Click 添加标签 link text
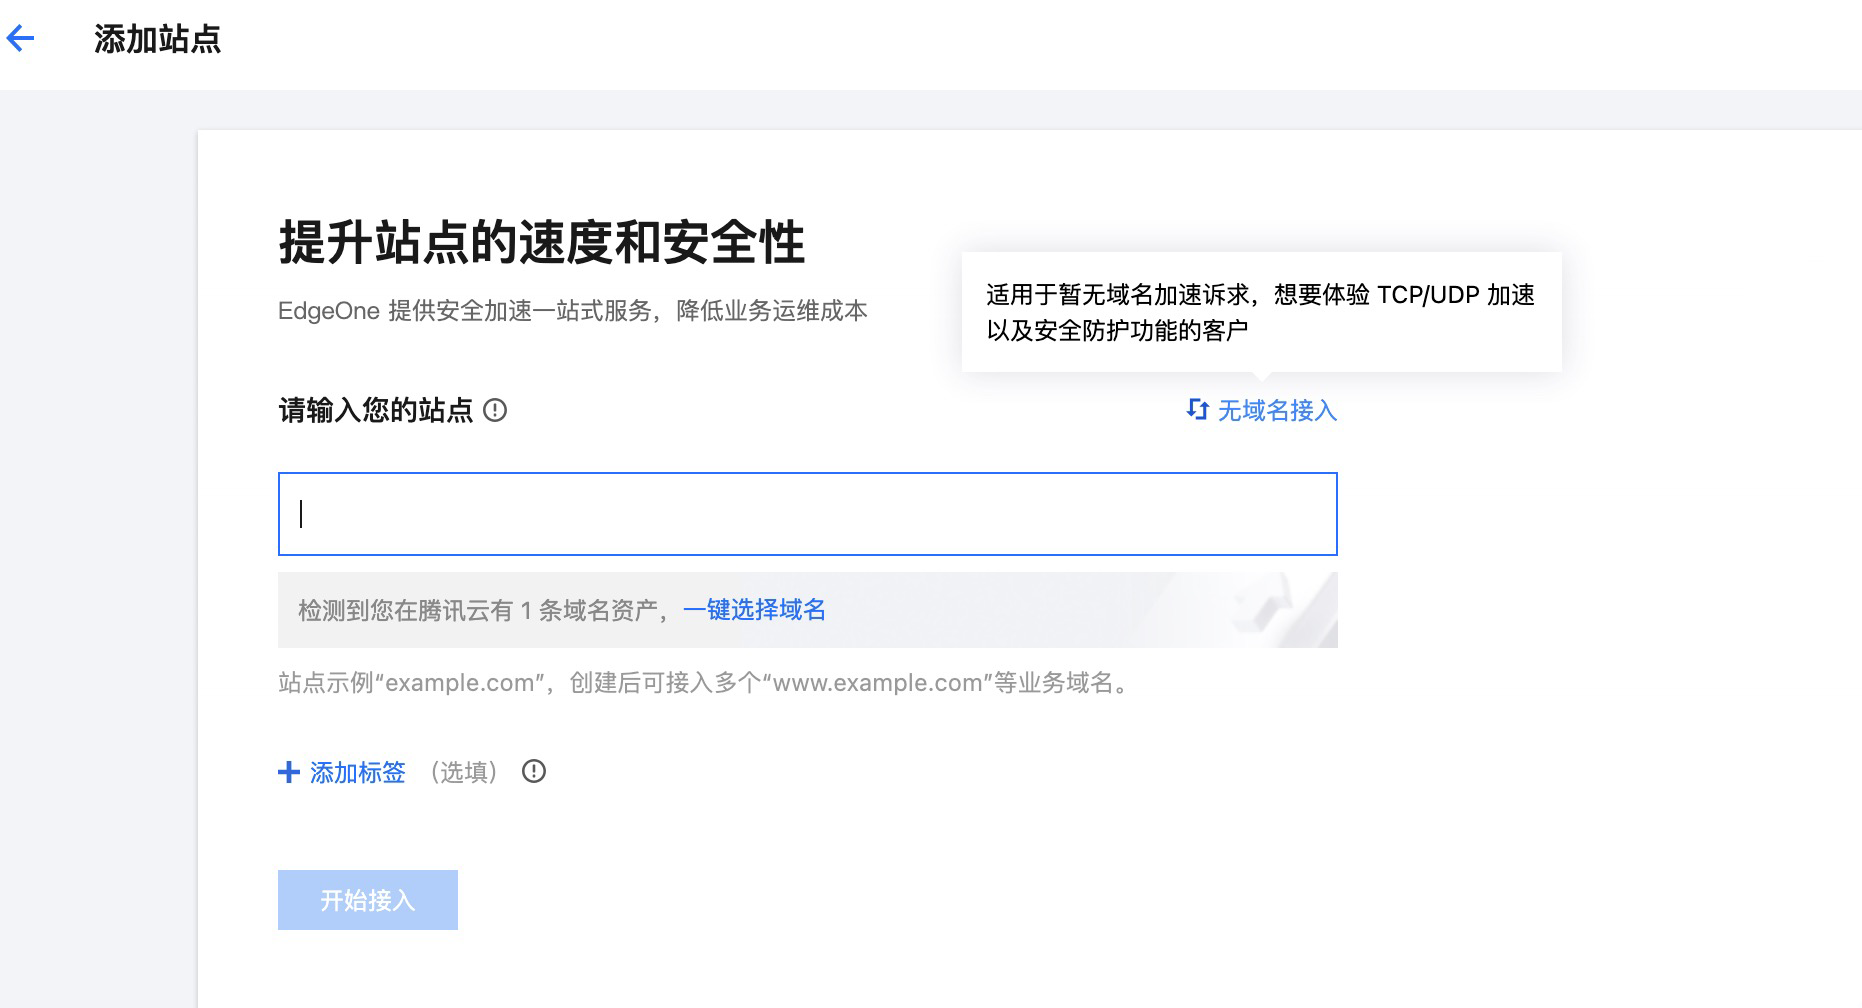The image size is (1862, 1008). coord(357,772)
